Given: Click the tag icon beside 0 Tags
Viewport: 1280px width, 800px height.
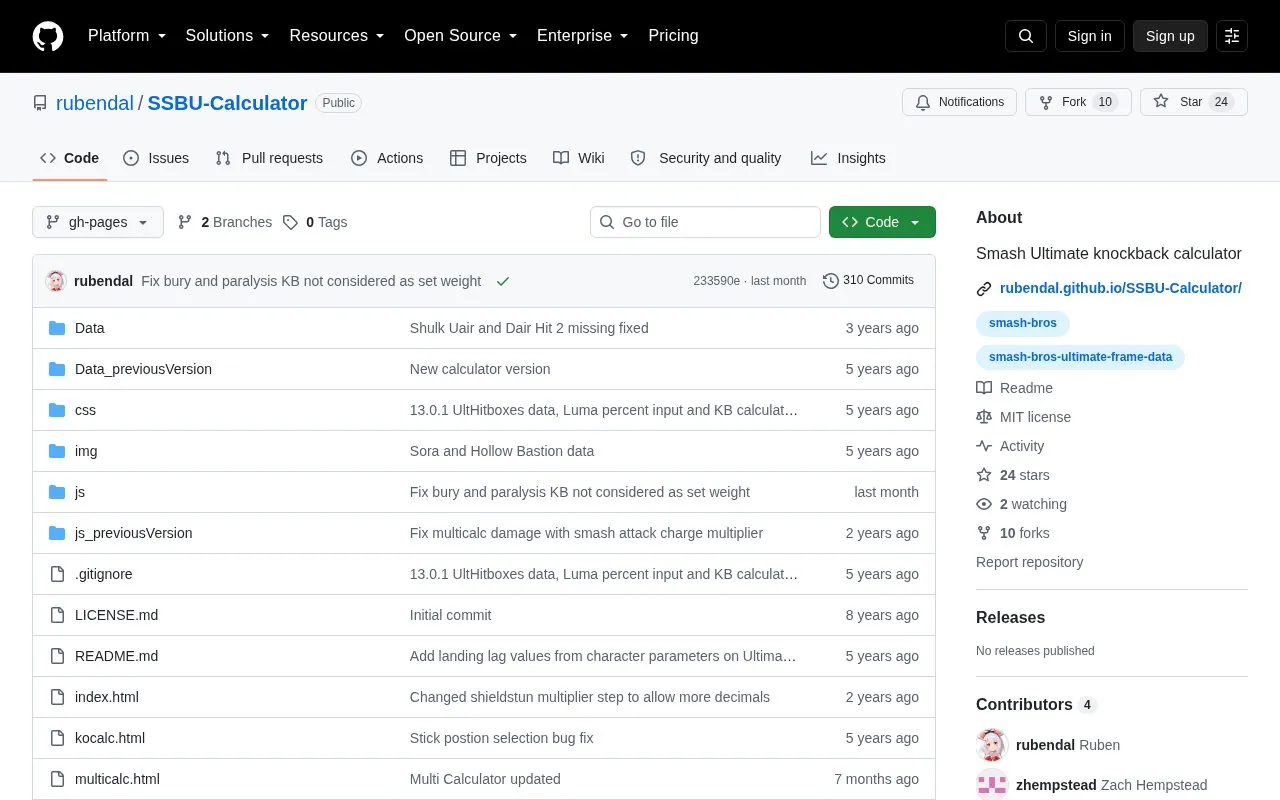Looking at the screenshot, I should [290, 222].
